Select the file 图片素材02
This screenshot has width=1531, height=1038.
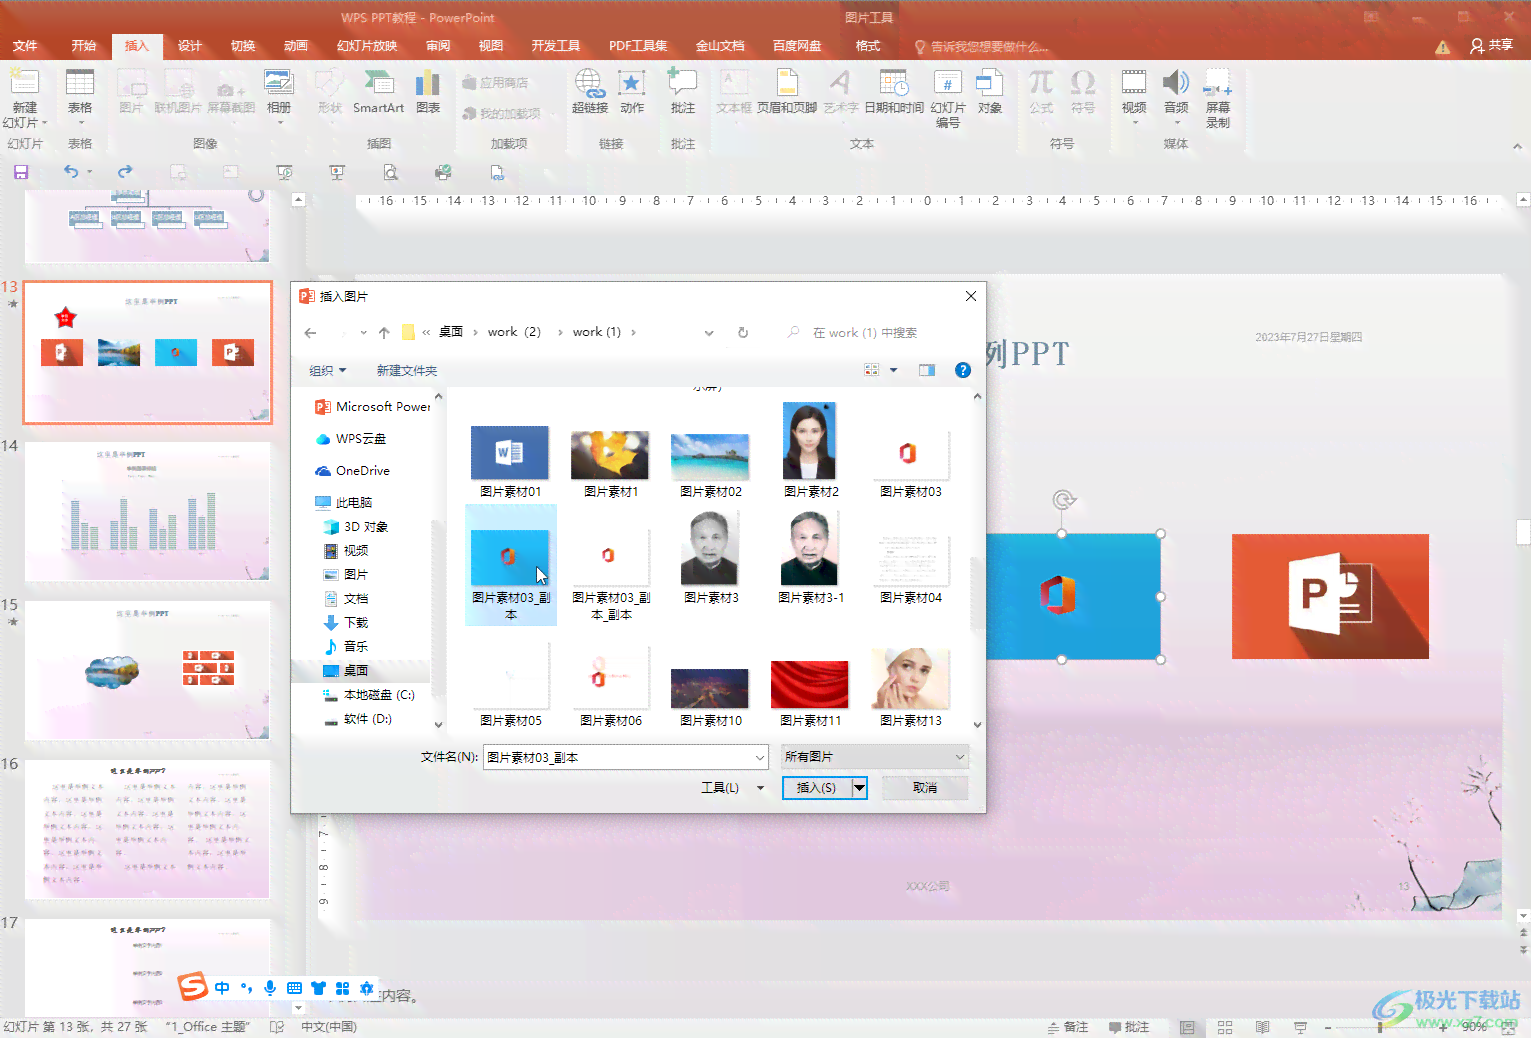(x=710, y=464)
